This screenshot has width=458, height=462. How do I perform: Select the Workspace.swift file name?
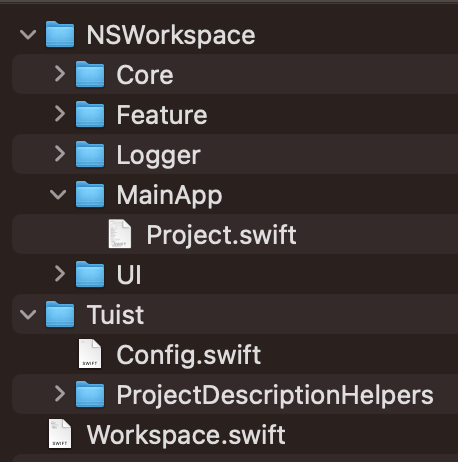coord(186,435)
